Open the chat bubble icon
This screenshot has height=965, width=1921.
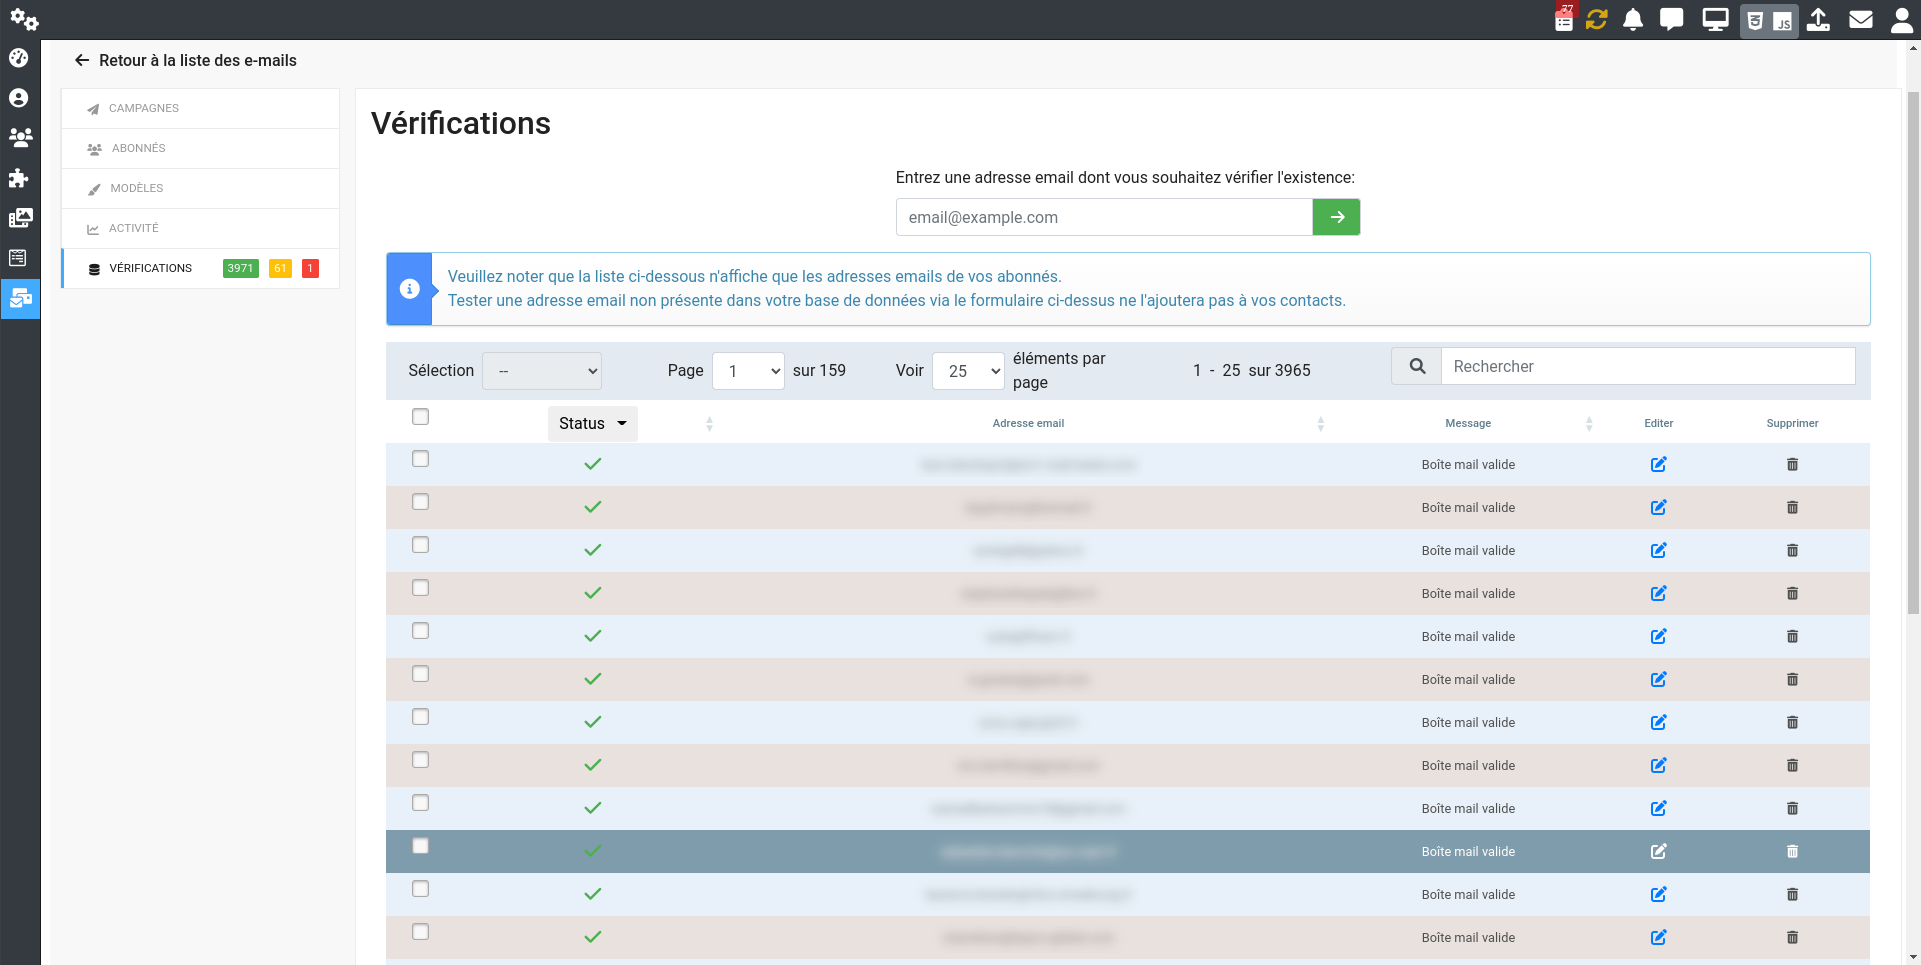coord(1671,19)
